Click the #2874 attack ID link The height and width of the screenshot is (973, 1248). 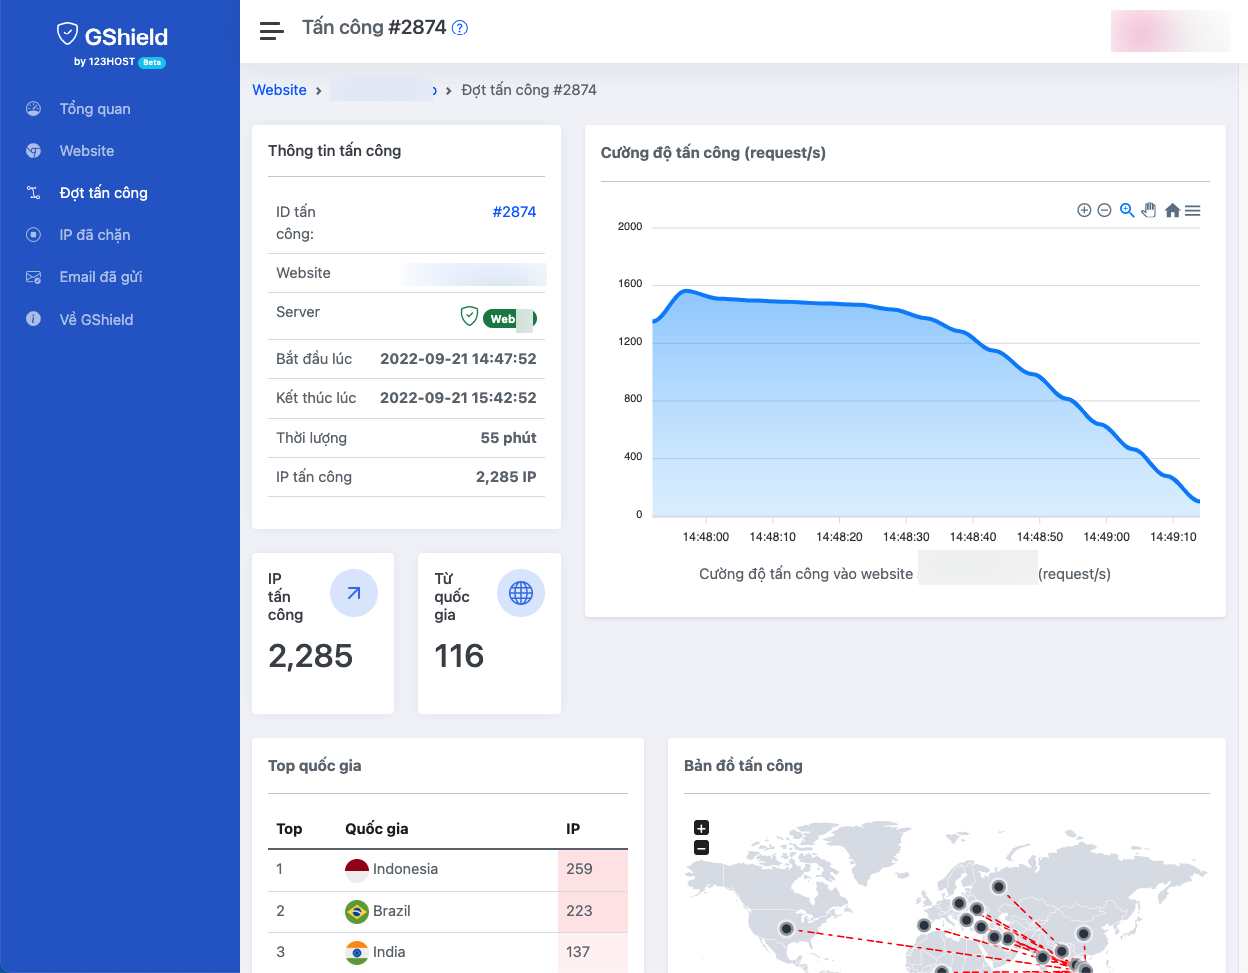click(x=514, y=211)
